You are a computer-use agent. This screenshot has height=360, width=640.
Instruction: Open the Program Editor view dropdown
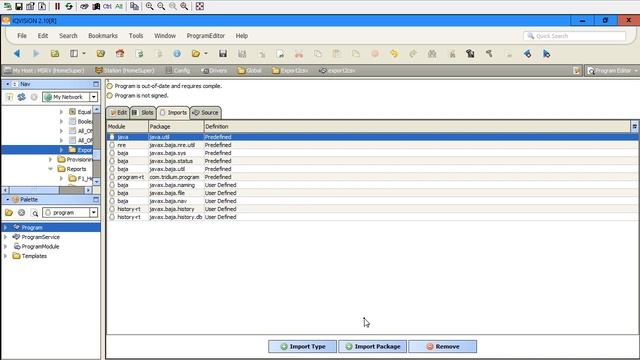pyautogui.click(x=636, y=71)
